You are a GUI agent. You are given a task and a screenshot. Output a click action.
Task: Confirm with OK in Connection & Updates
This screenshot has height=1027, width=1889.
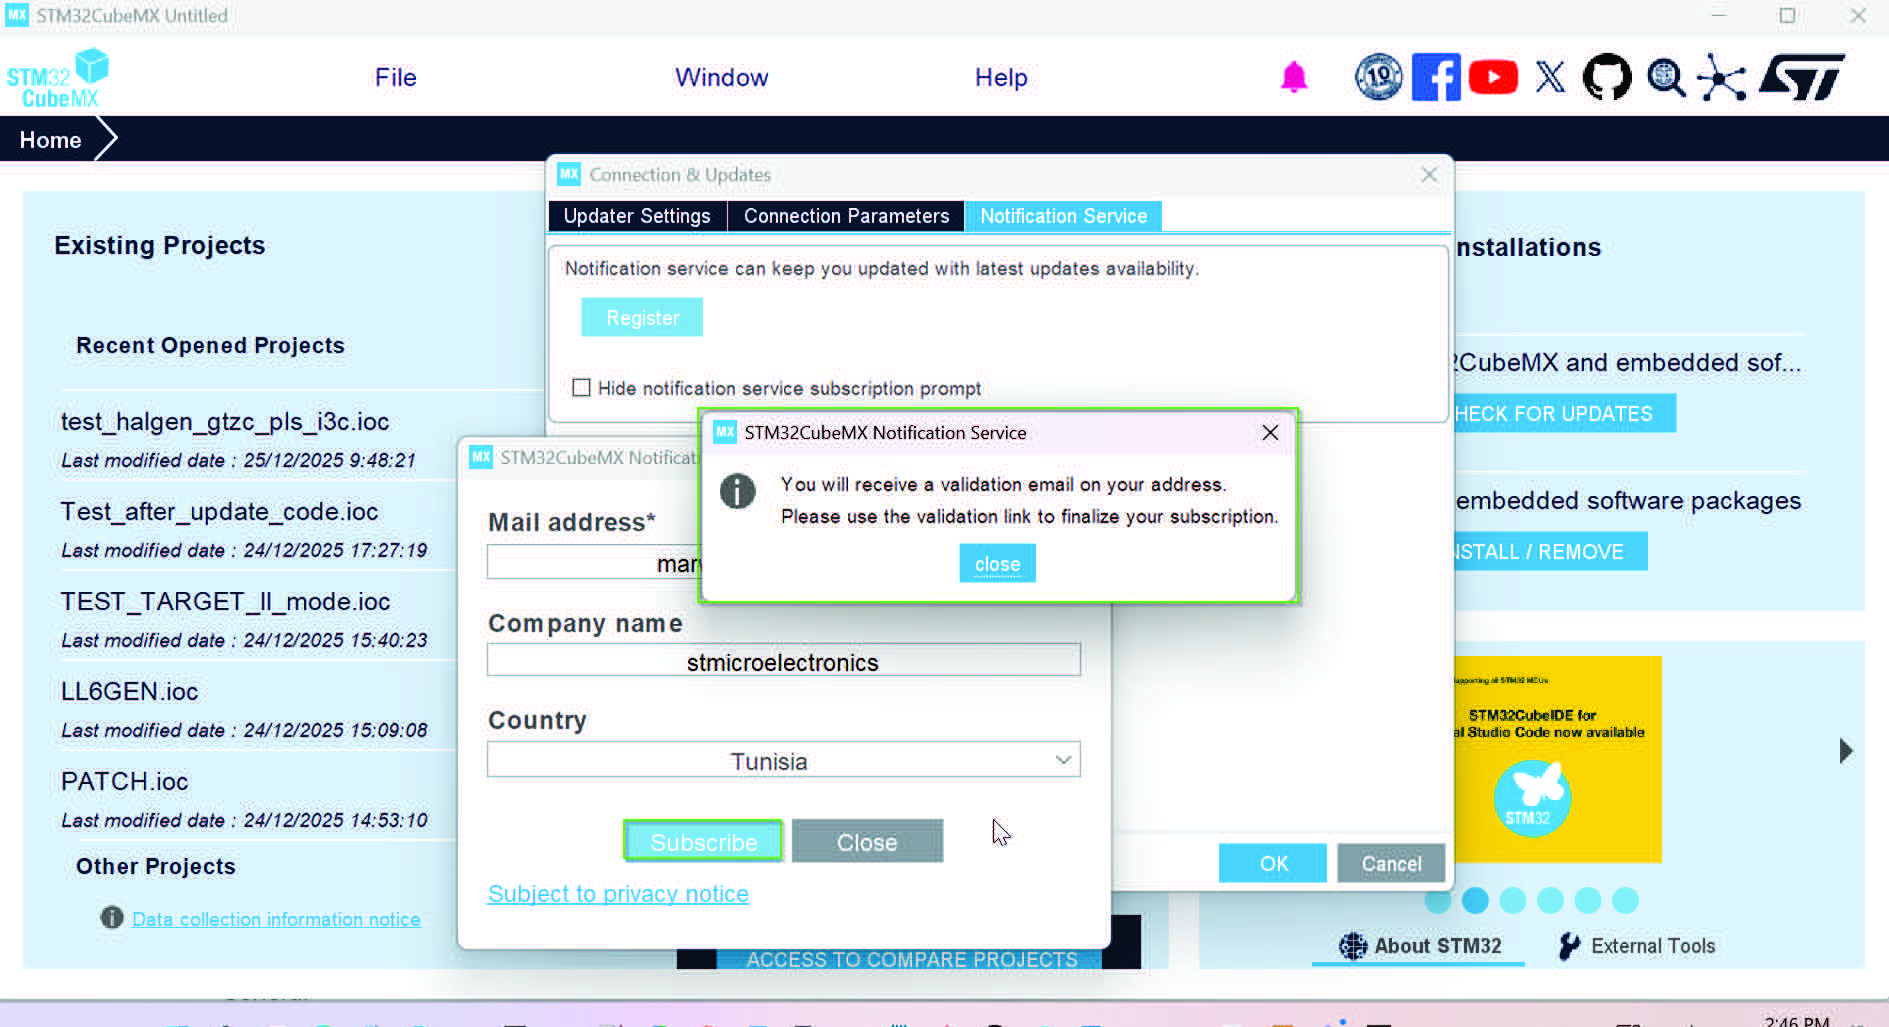click(1273, 863)
